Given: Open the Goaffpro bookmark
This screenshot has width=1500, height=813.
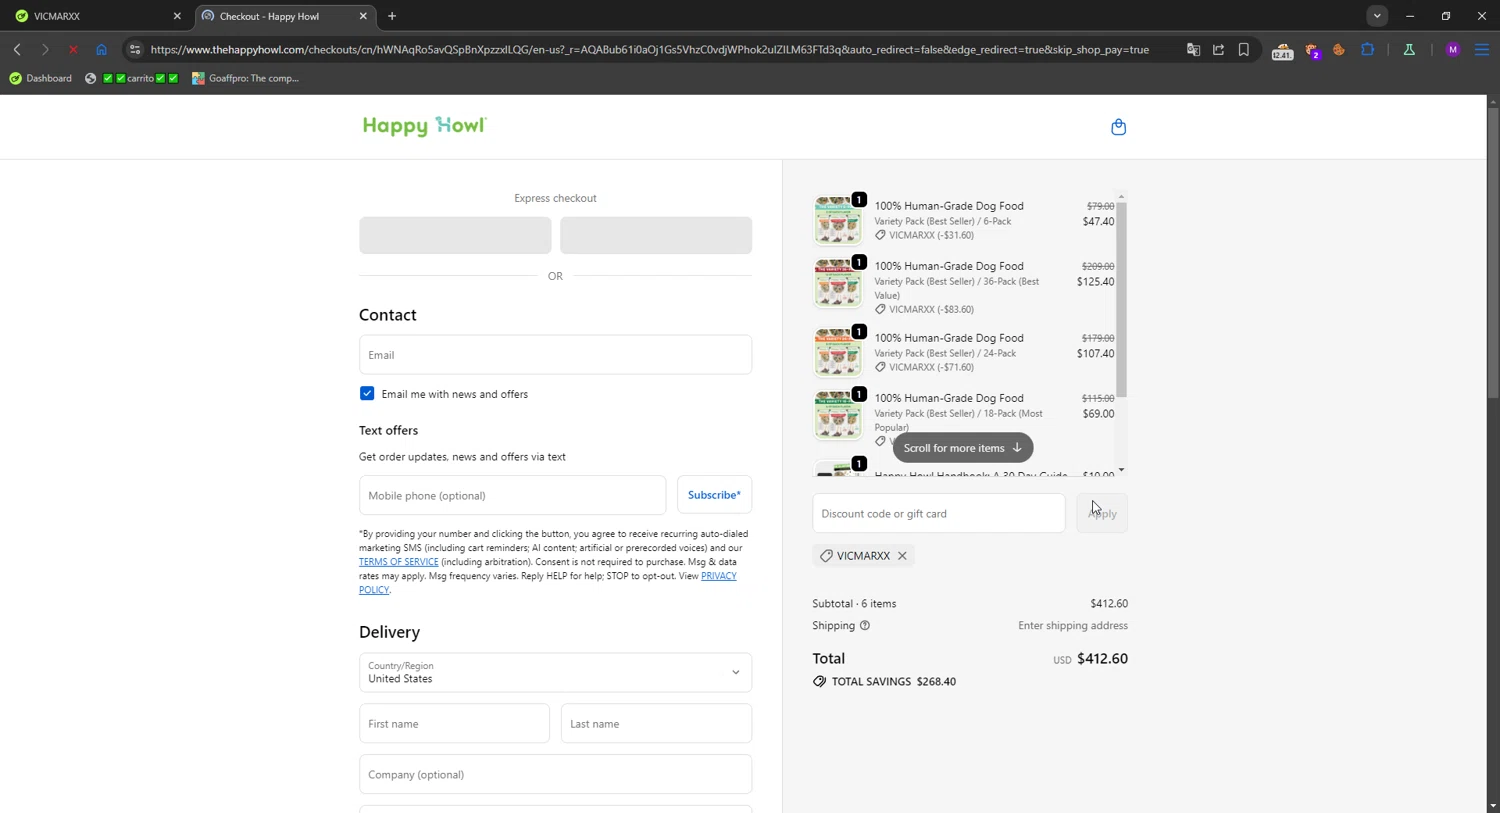Looking at the screenshot, I should (x=246, y=78).
